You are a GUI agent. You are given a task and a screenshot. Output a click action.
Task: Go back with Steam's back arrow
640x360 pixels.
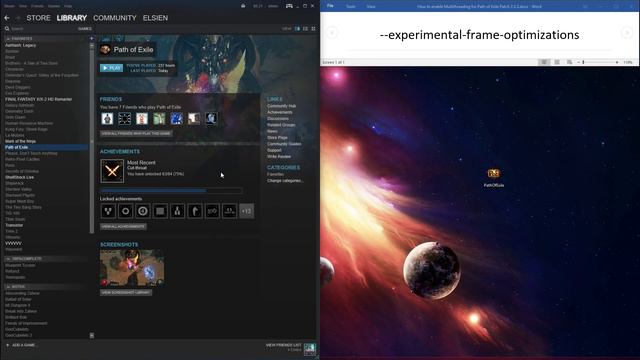[x=7, y=18]
